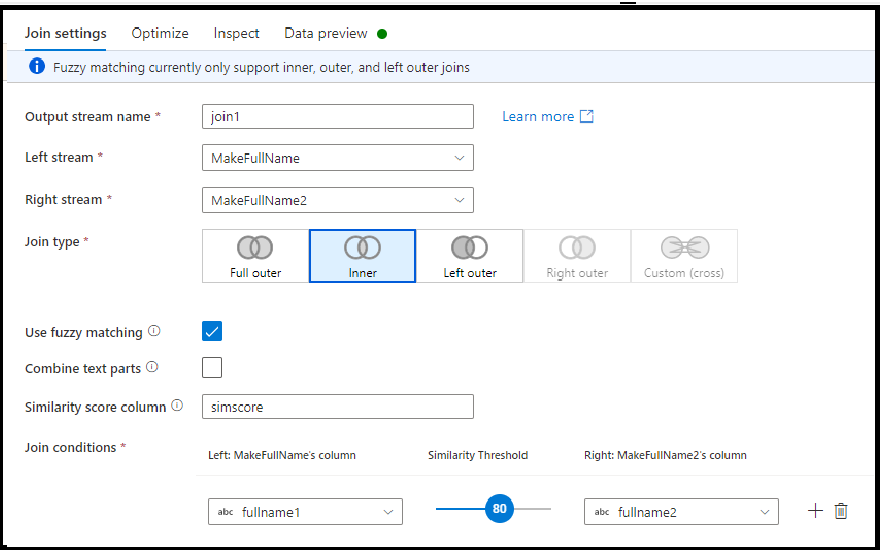The height and width of the screenshot is (552, 880).
Task: Click the info icon beside Use fuzzy matching
Action: point(154,331)
